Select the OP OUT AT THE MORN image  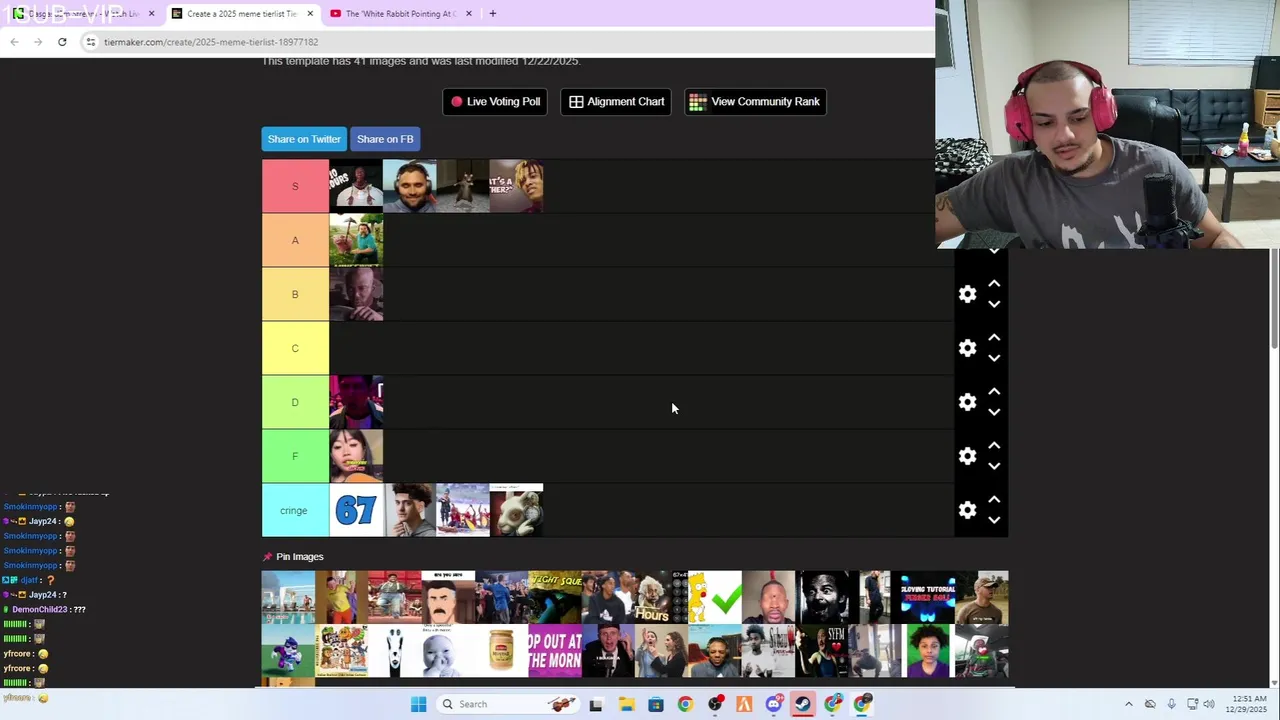coord(555,651)
